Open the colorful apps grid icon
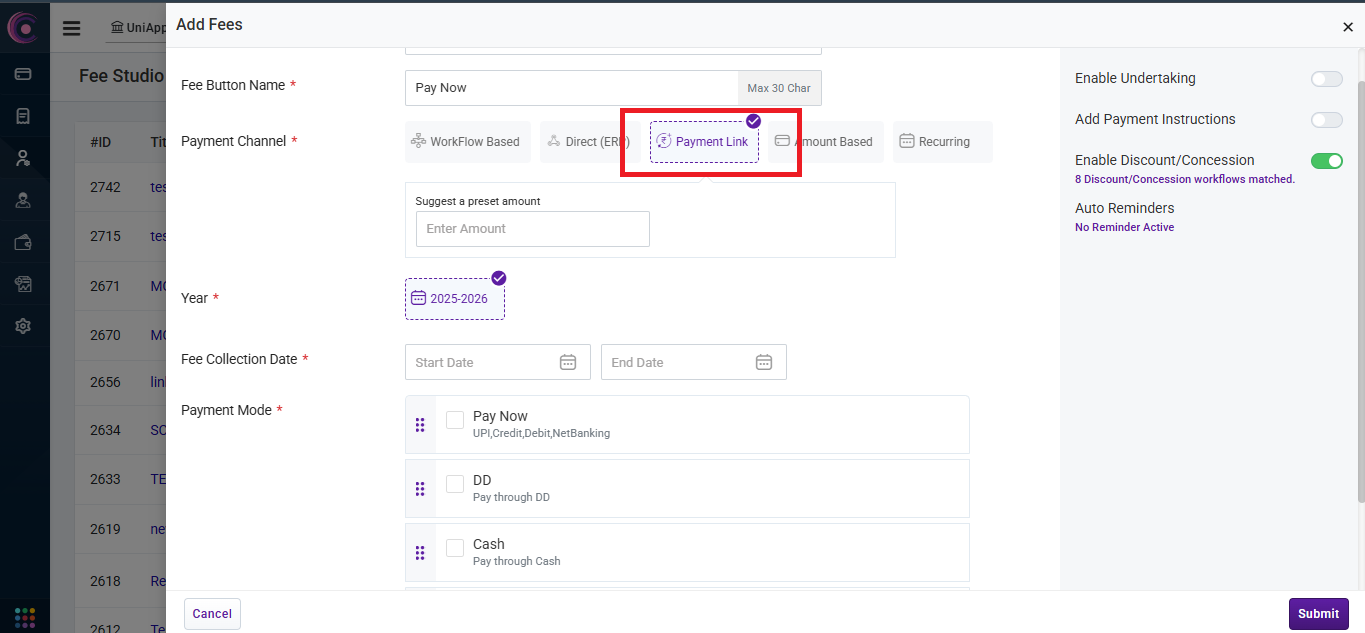 24,616
